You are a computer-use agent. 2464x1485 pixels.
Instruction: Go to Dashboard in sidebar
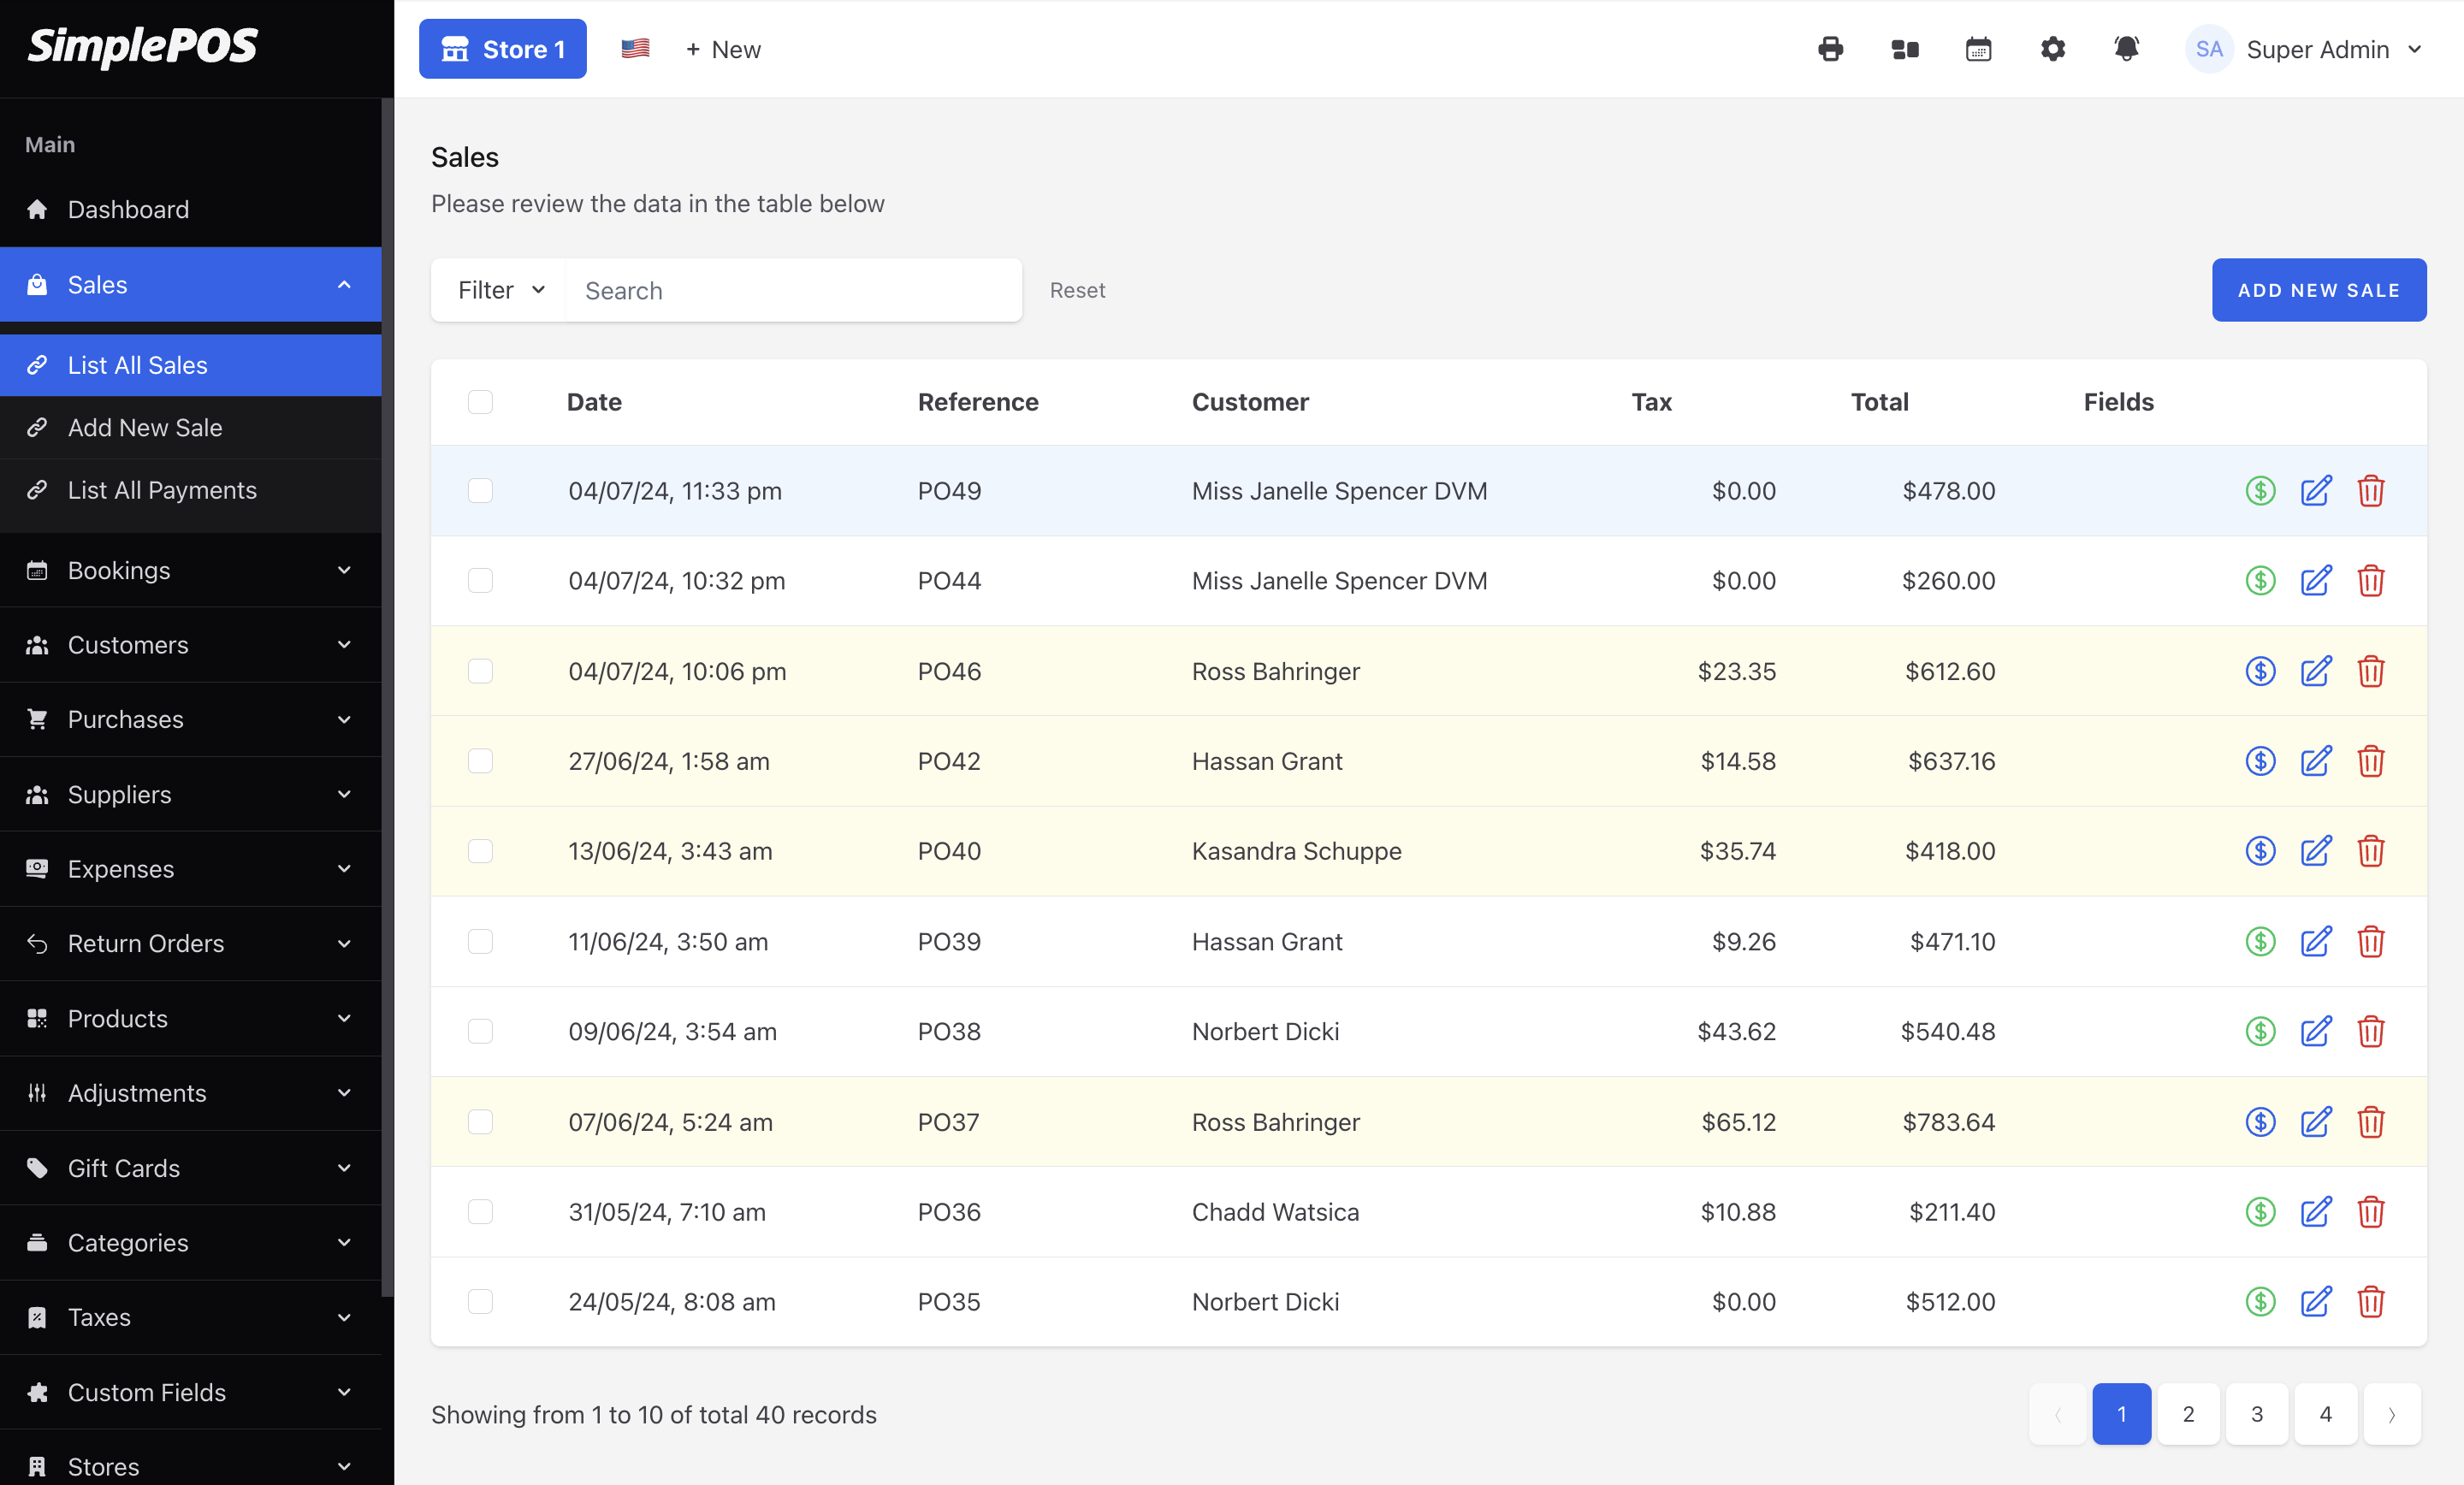(128, 209)
